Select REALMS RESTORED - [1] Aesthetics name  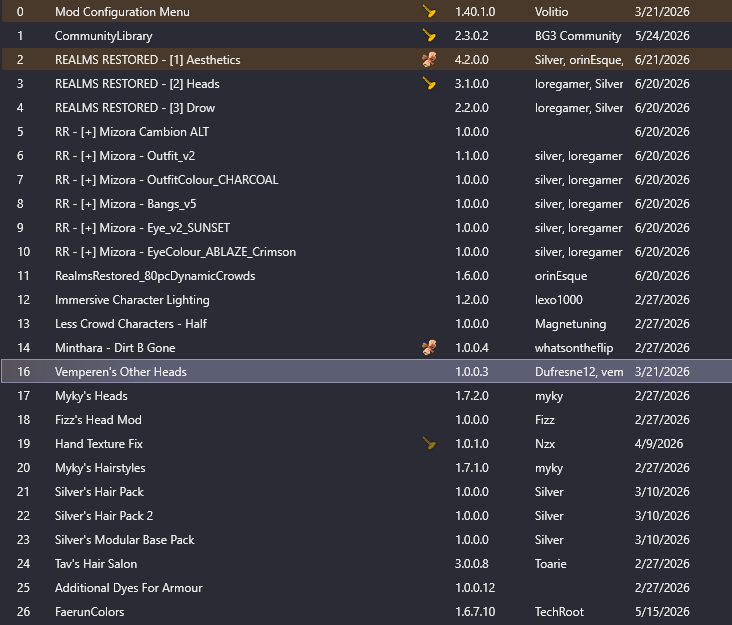click(148, 60)
